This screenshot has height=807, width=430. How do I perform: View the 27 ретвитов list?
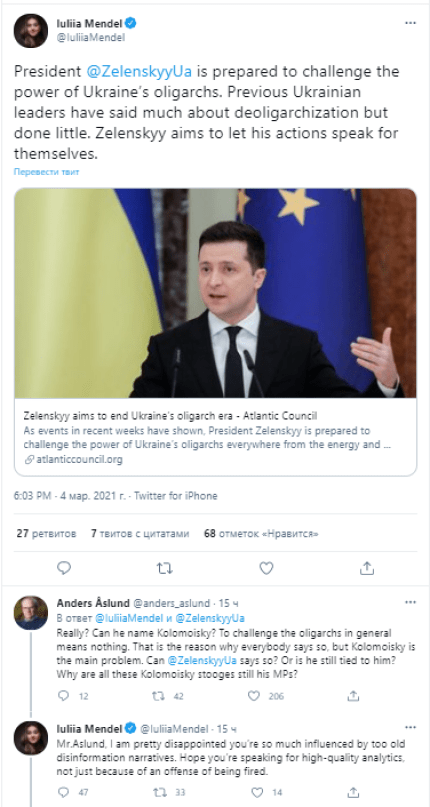pyautogui.click(x=46, y=534)
